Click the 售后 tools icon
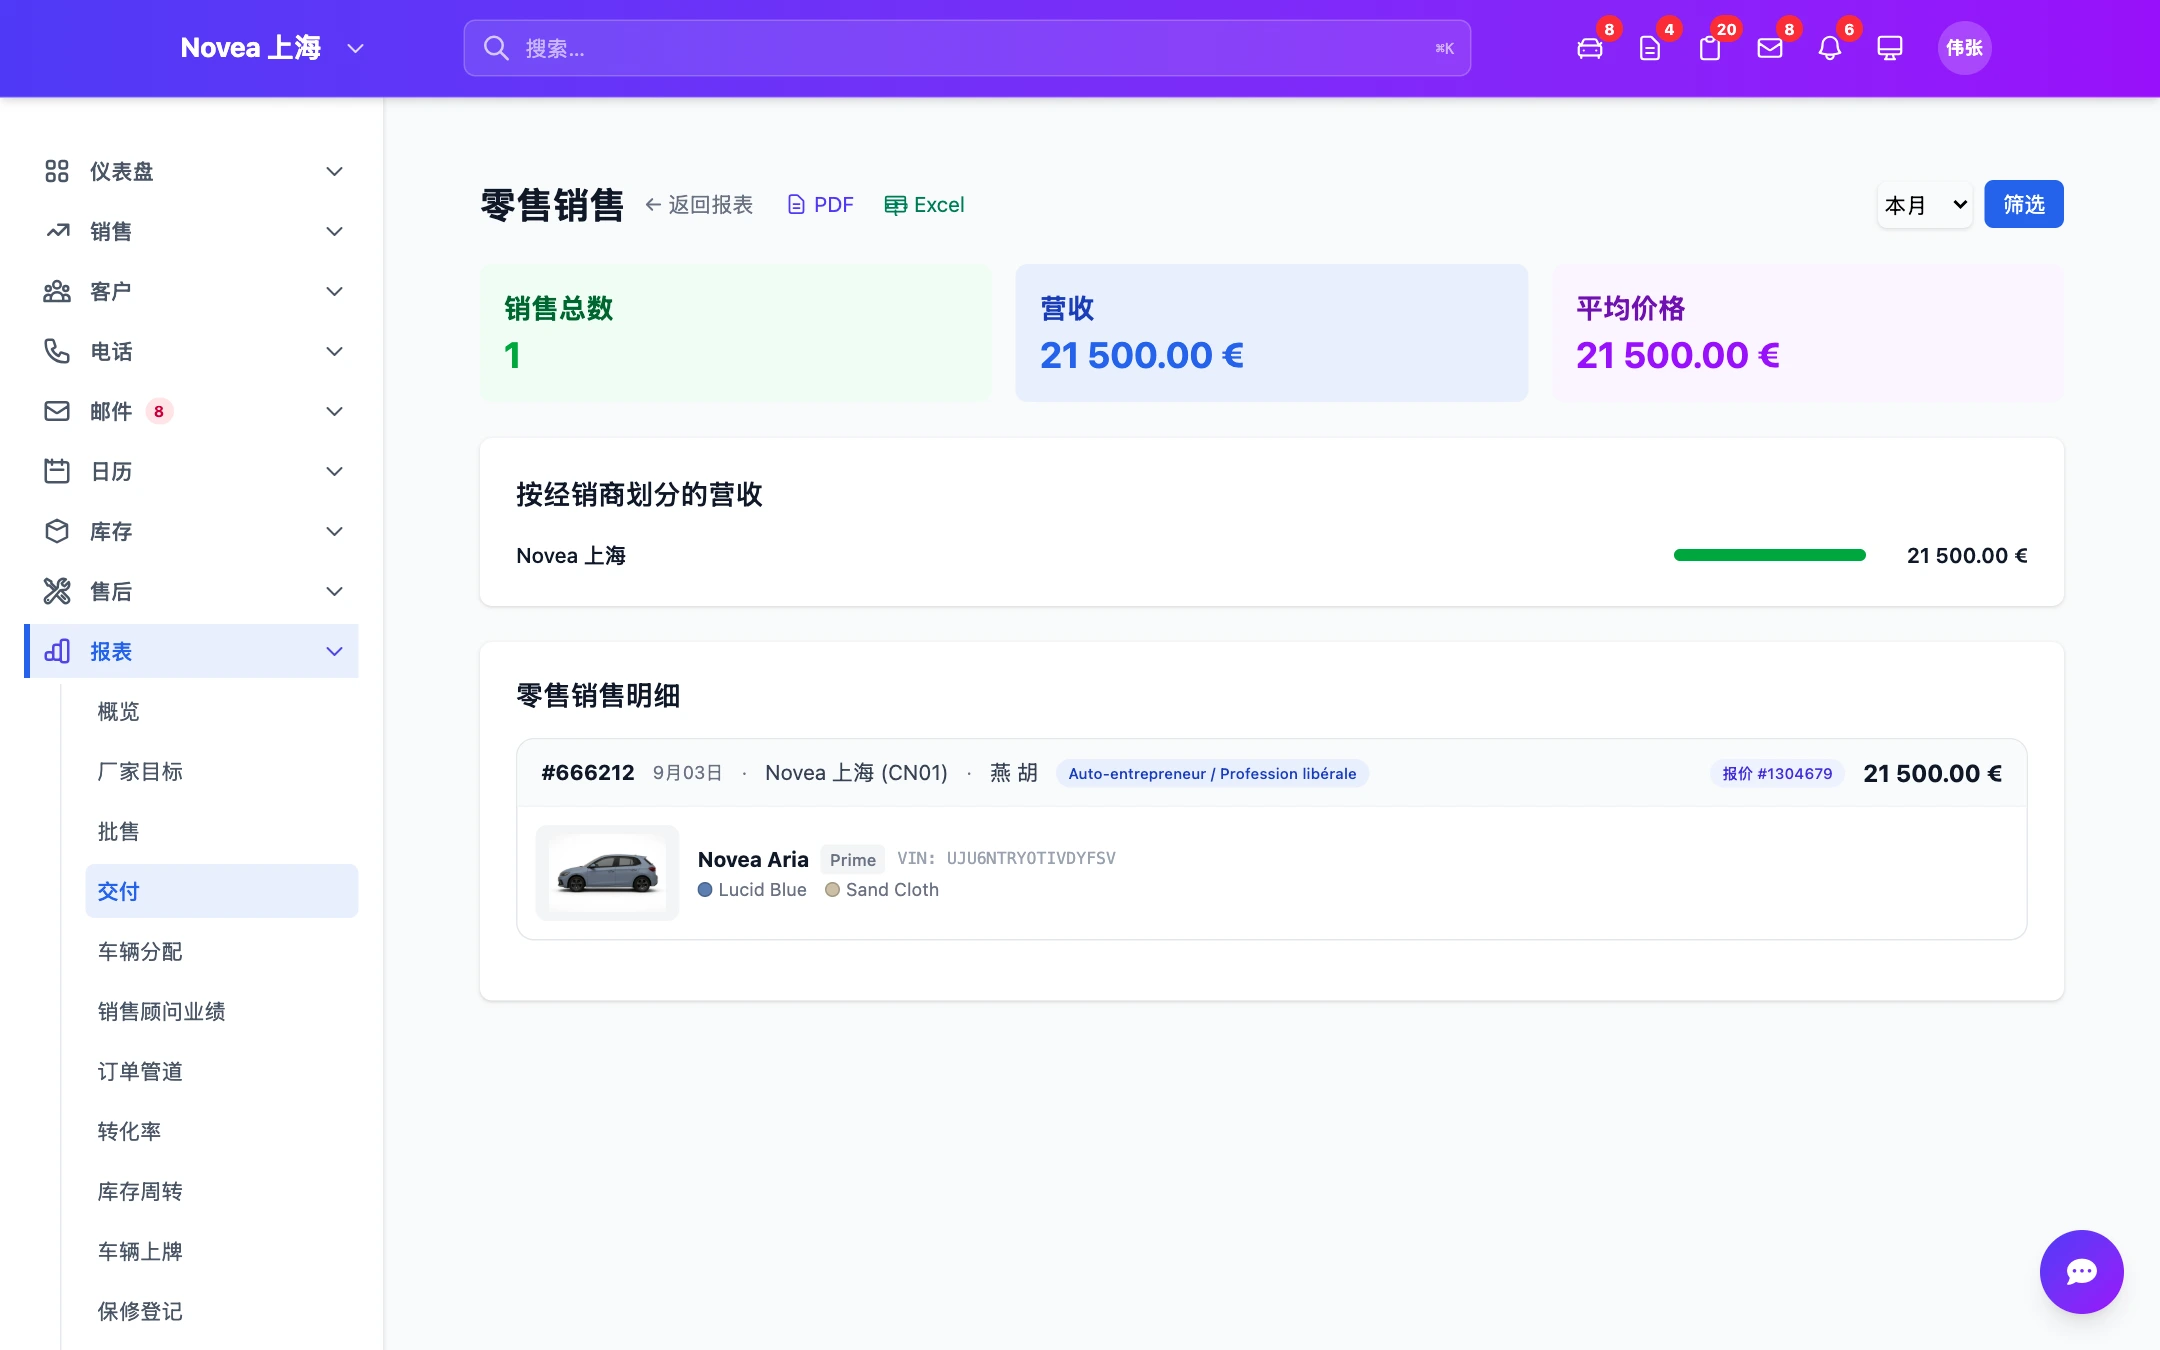Image resolution: width=2160 pixels, height=1350 pixels. pyautogui.click(x=57, y=591)
